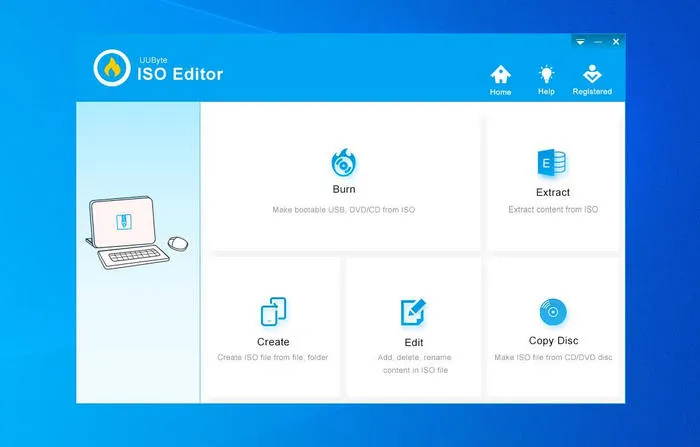Click "Make bootable USB, DVD/CD from ISO" text
This screenshot has width=700, height=447.
tap(343, 210)
